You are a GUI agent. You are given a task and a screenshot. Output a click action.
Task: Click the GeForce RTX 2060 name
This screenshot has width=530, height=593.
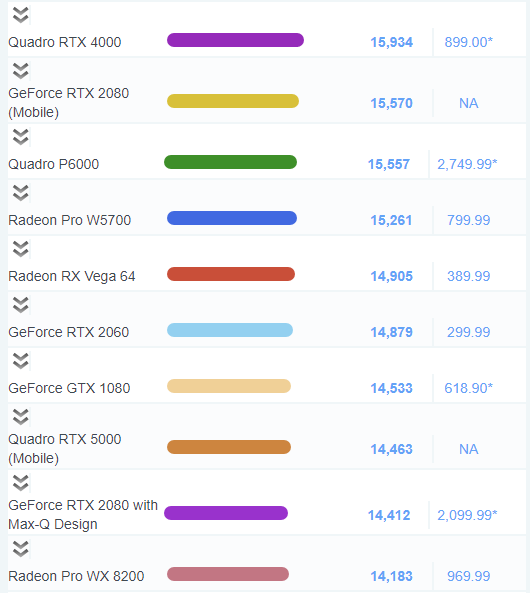69,332
